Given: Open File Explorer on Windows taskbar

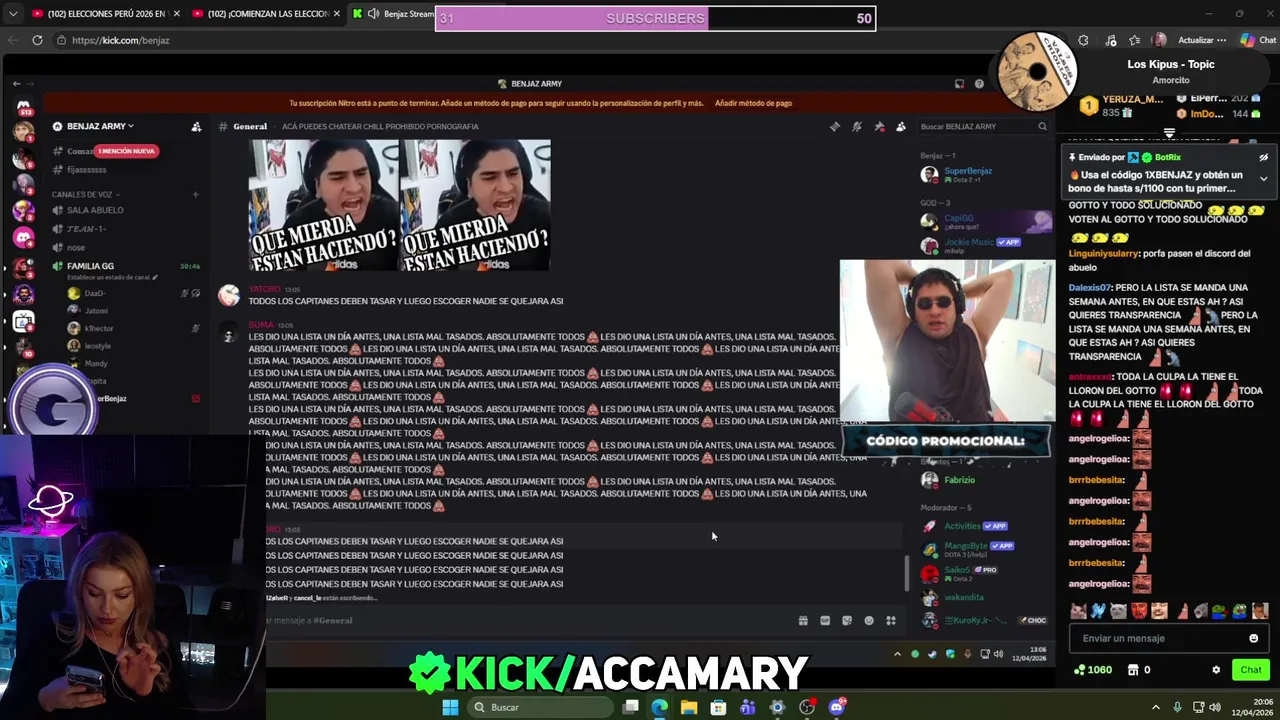Looking at the screenshot, I should [x=689, y=707].
